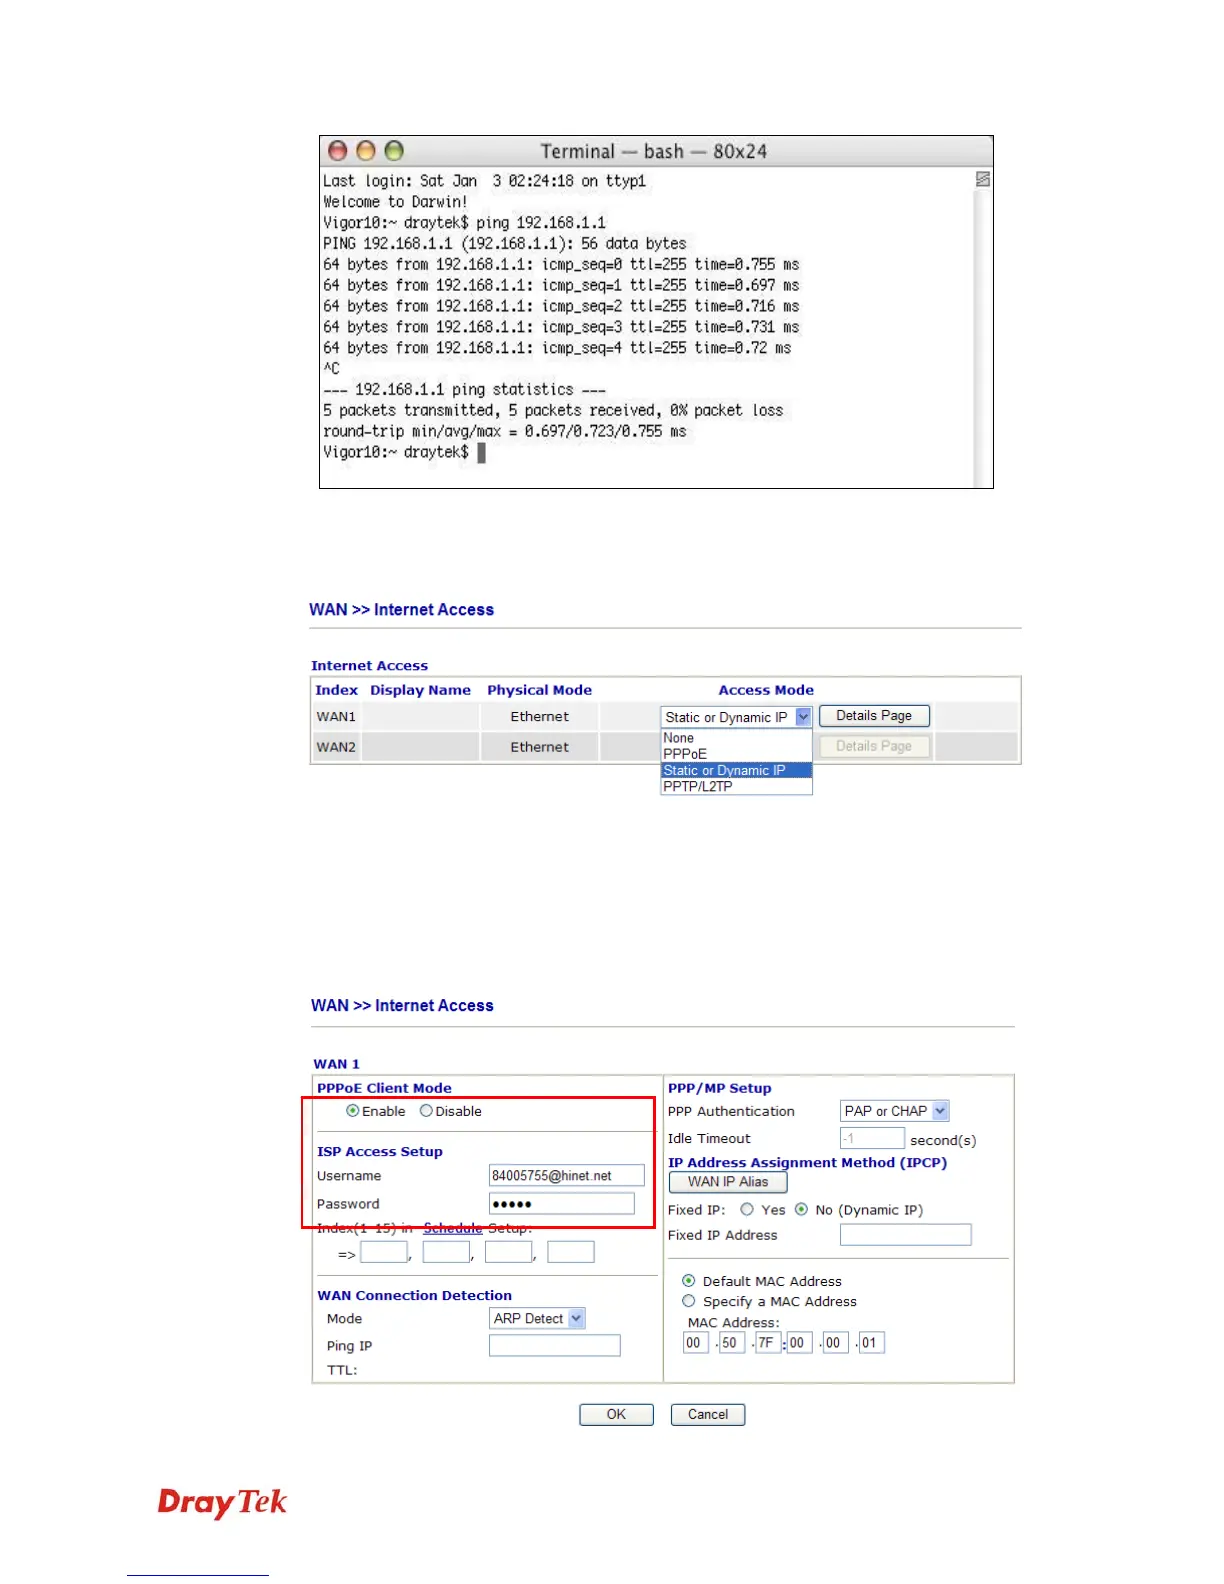
Task: Choose PPPoE in Access Mode list
Action: click(x=685, y=754)
